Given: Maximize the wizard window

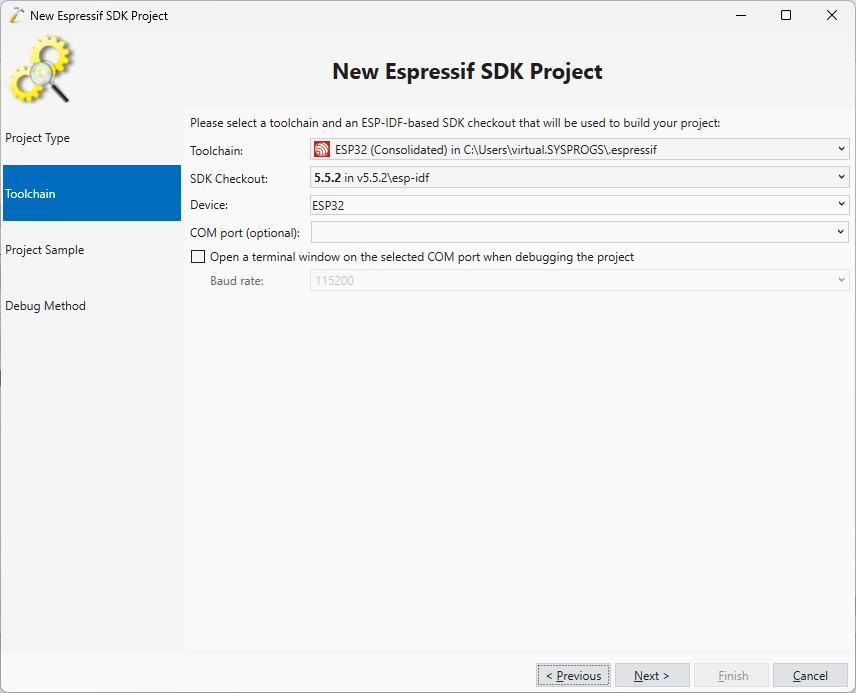Looking at the screenshot, I should [786, 15].
